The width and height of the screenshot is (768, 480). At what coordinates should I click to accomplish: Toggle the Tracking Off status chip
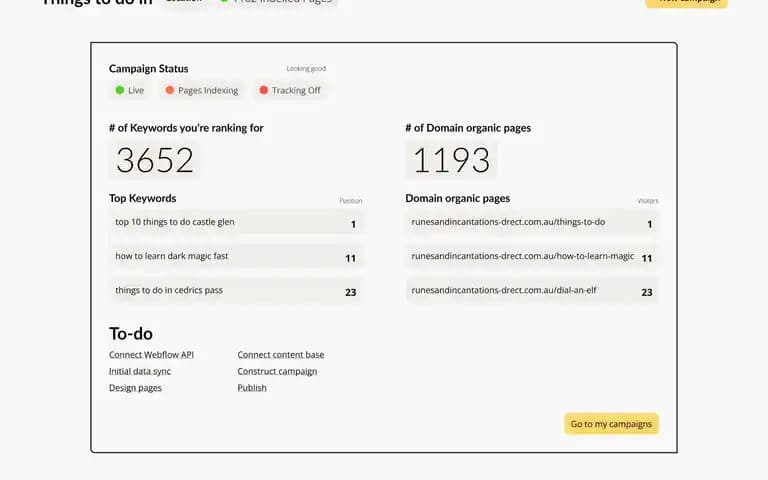(x=290, y=90)
